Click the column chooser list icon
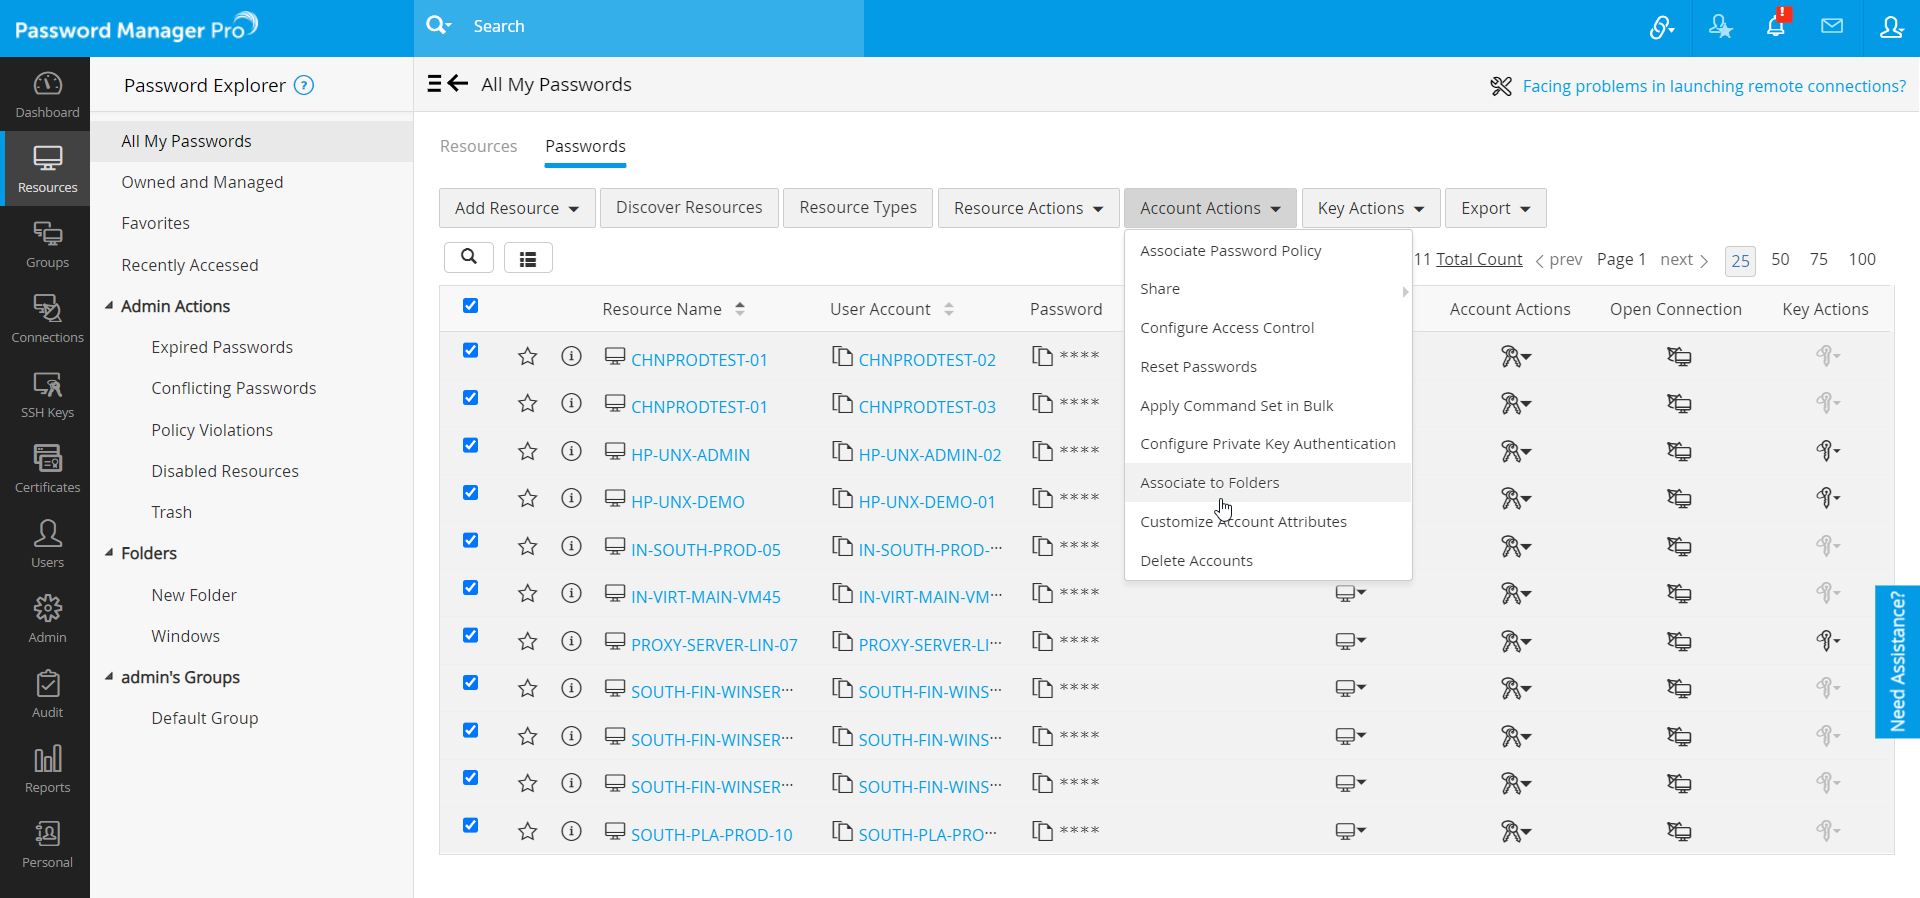Viewport: 1920px width, 898px height. click(528, 258)
